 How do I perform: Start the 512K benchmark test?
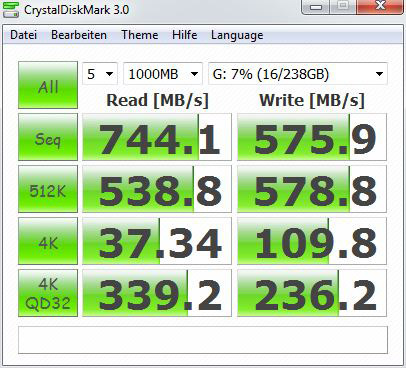click(48, 189)
